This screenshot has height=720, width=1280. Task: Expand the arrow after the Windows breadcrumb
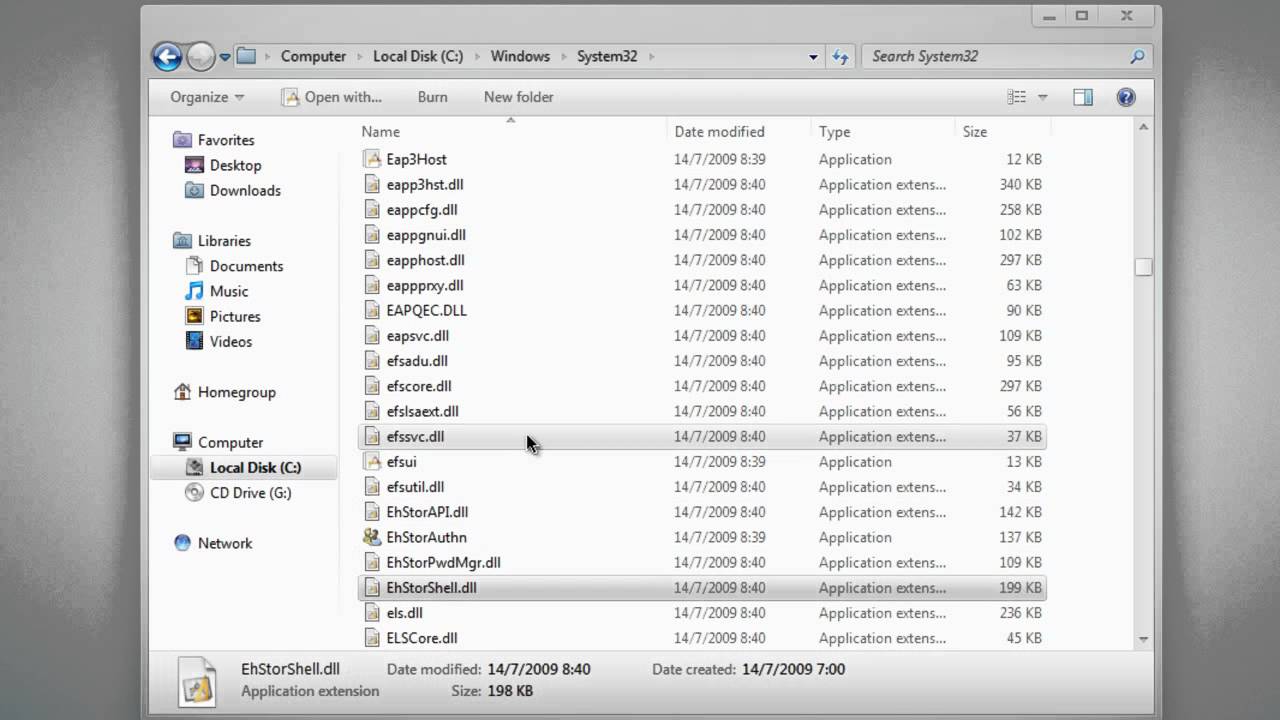point(564,57)
